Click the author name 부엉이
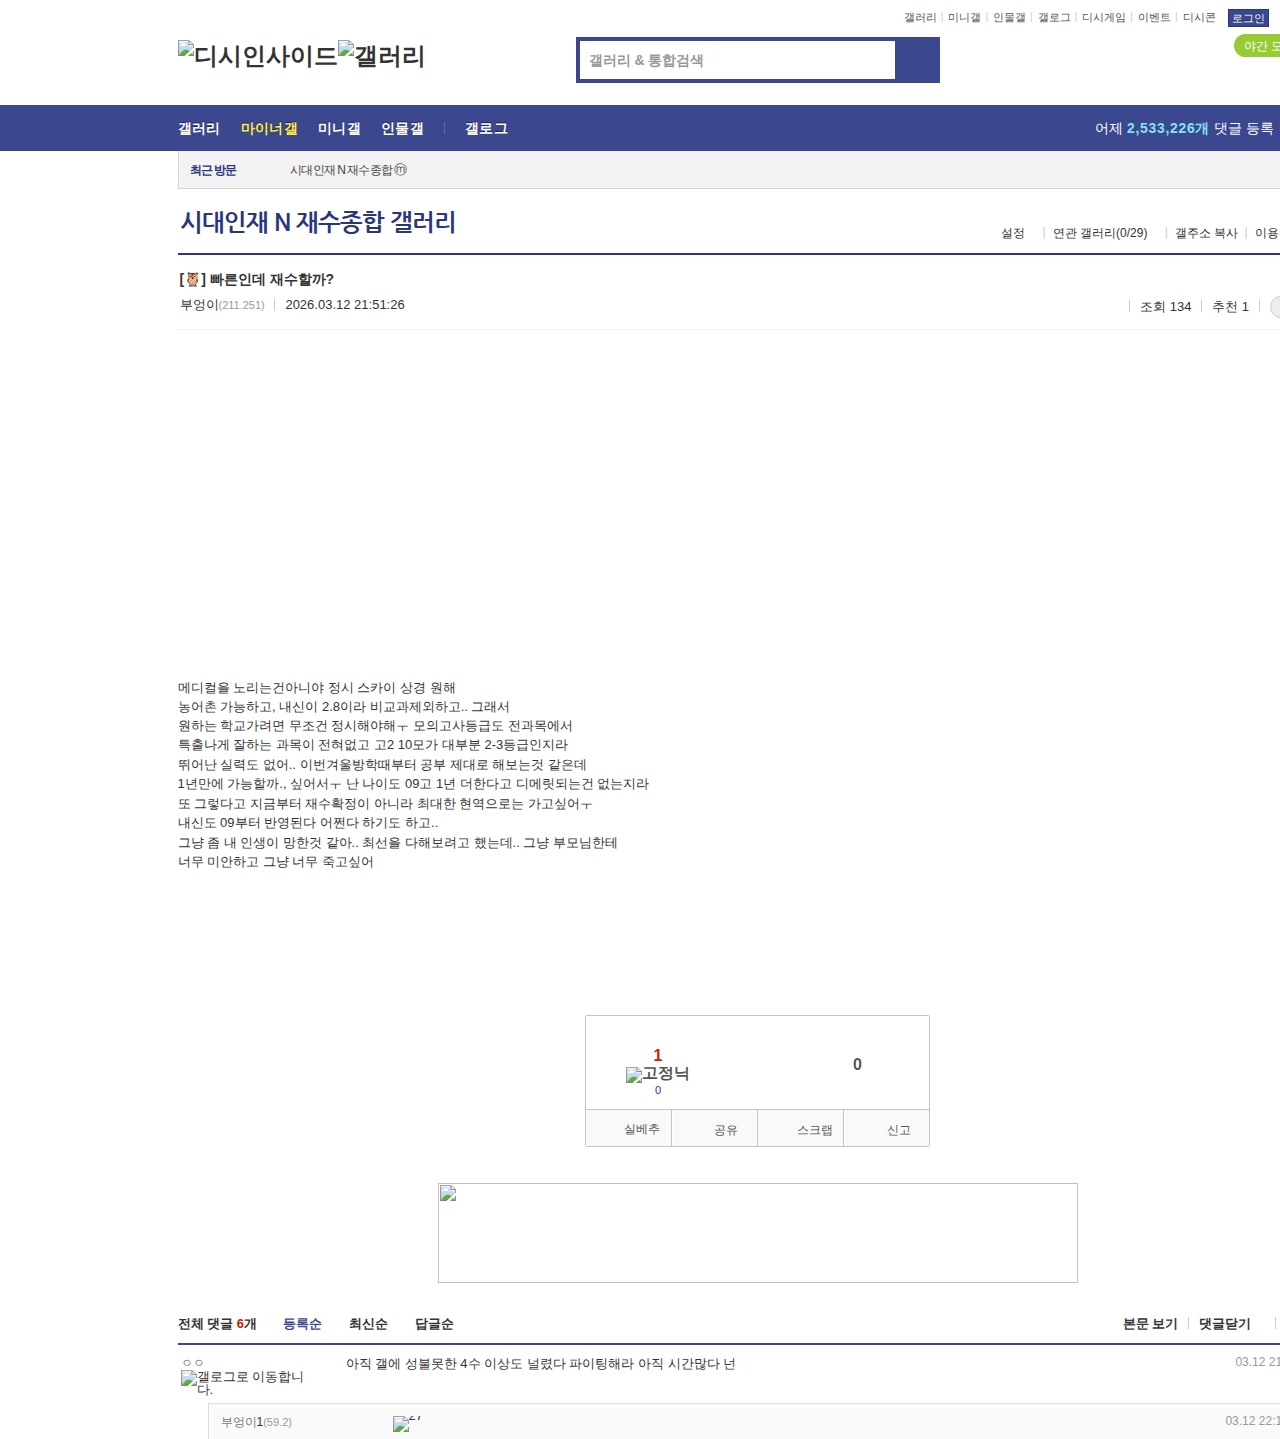 tap(199, 305)
